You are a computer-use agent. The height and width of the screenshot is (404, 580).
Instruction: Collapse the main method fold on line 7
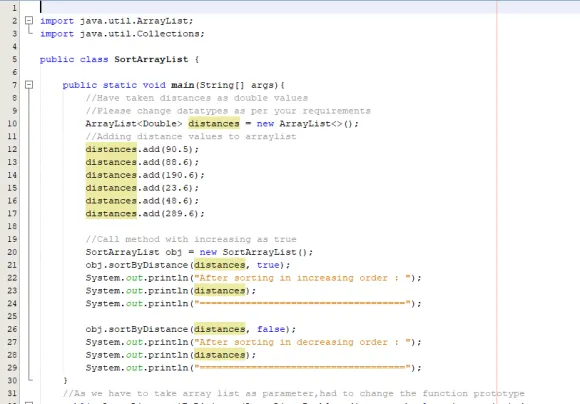29,85
